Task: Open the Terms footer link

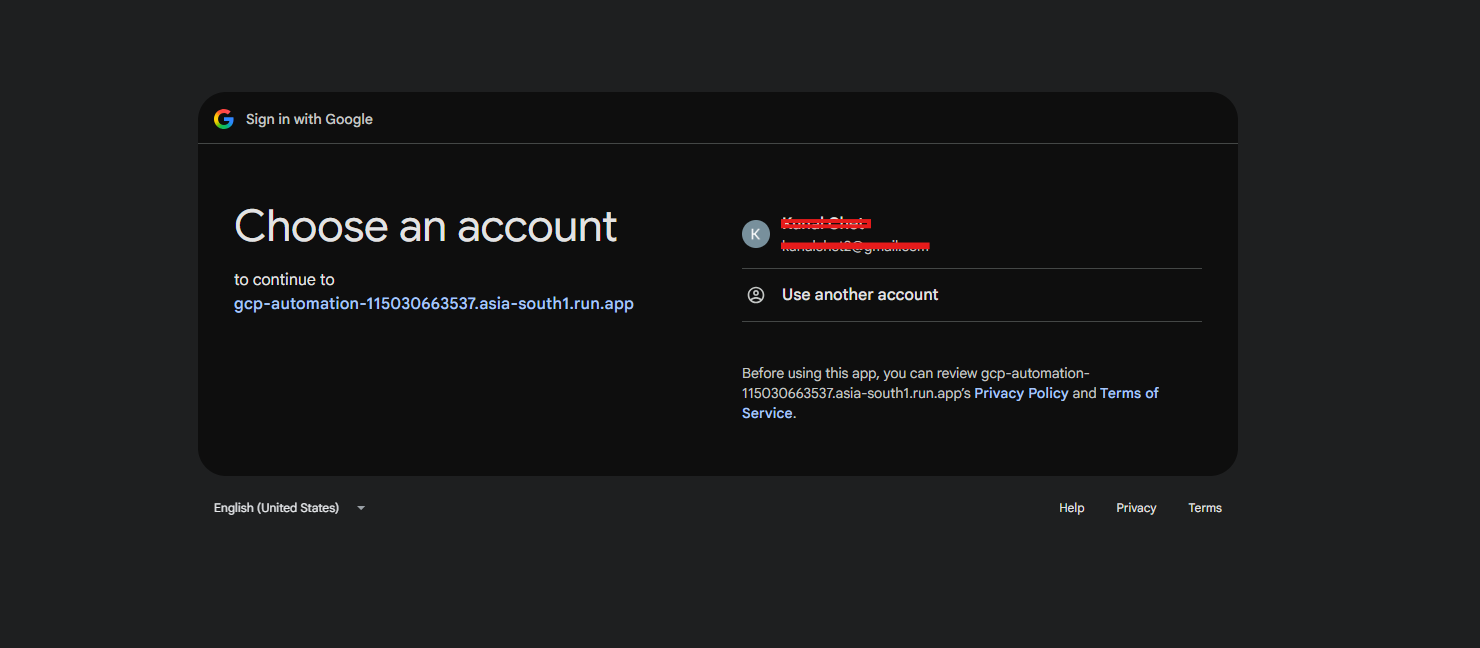Action: pos(1205,508)
